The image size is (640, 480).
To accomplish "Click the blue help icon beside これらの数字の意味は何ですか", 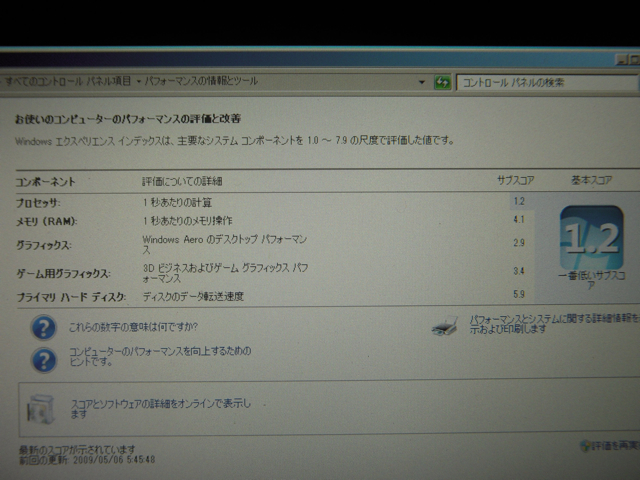I will [x=43, y=327].
